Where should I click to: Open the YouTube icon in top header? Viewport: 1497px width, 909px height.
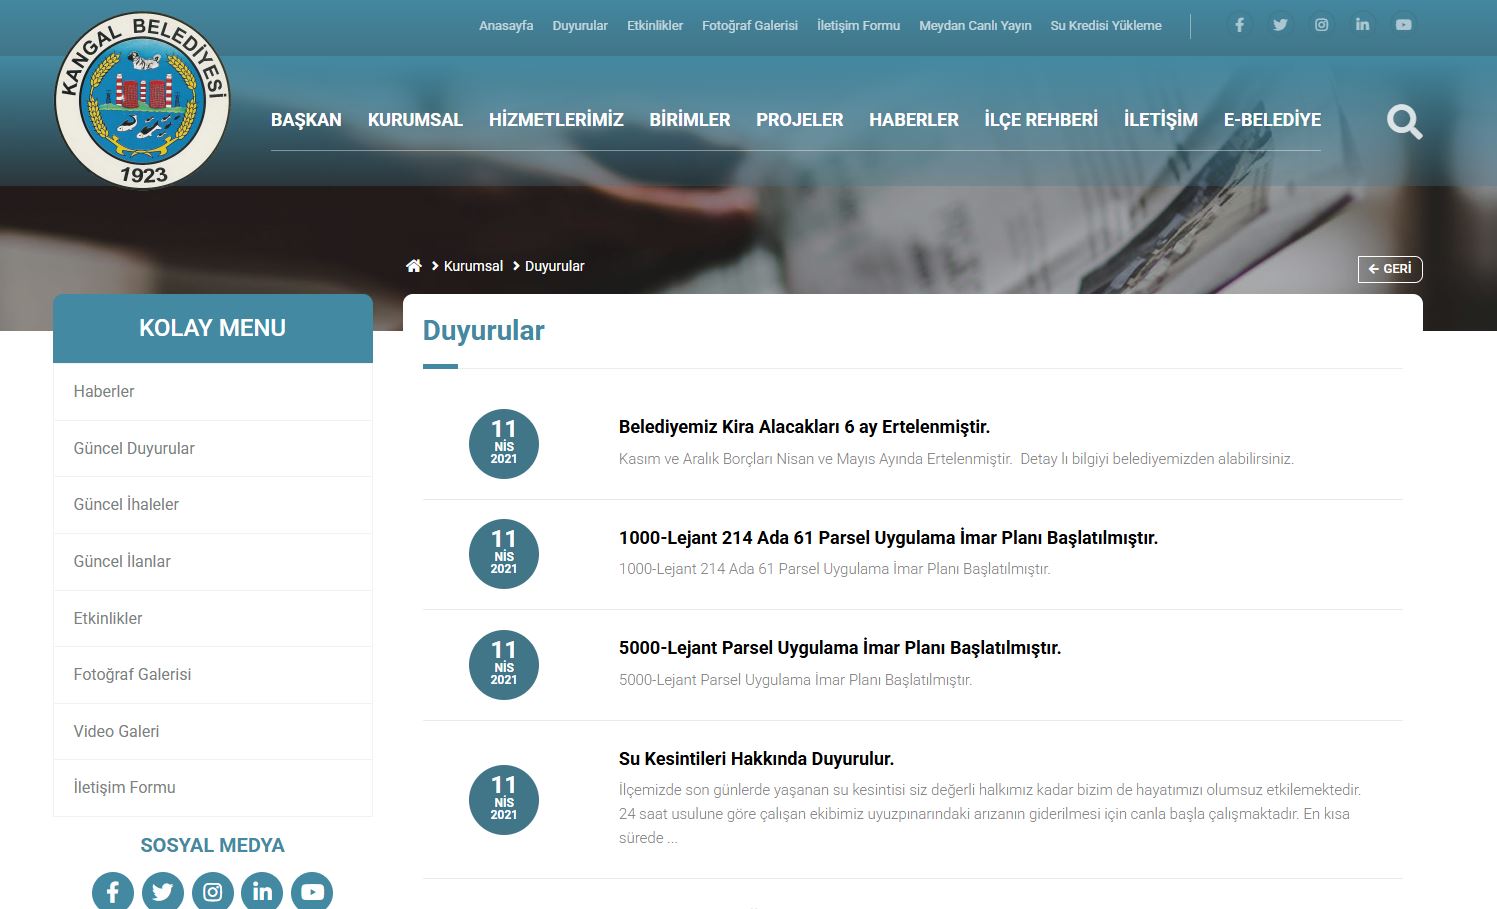point(1403,25)
